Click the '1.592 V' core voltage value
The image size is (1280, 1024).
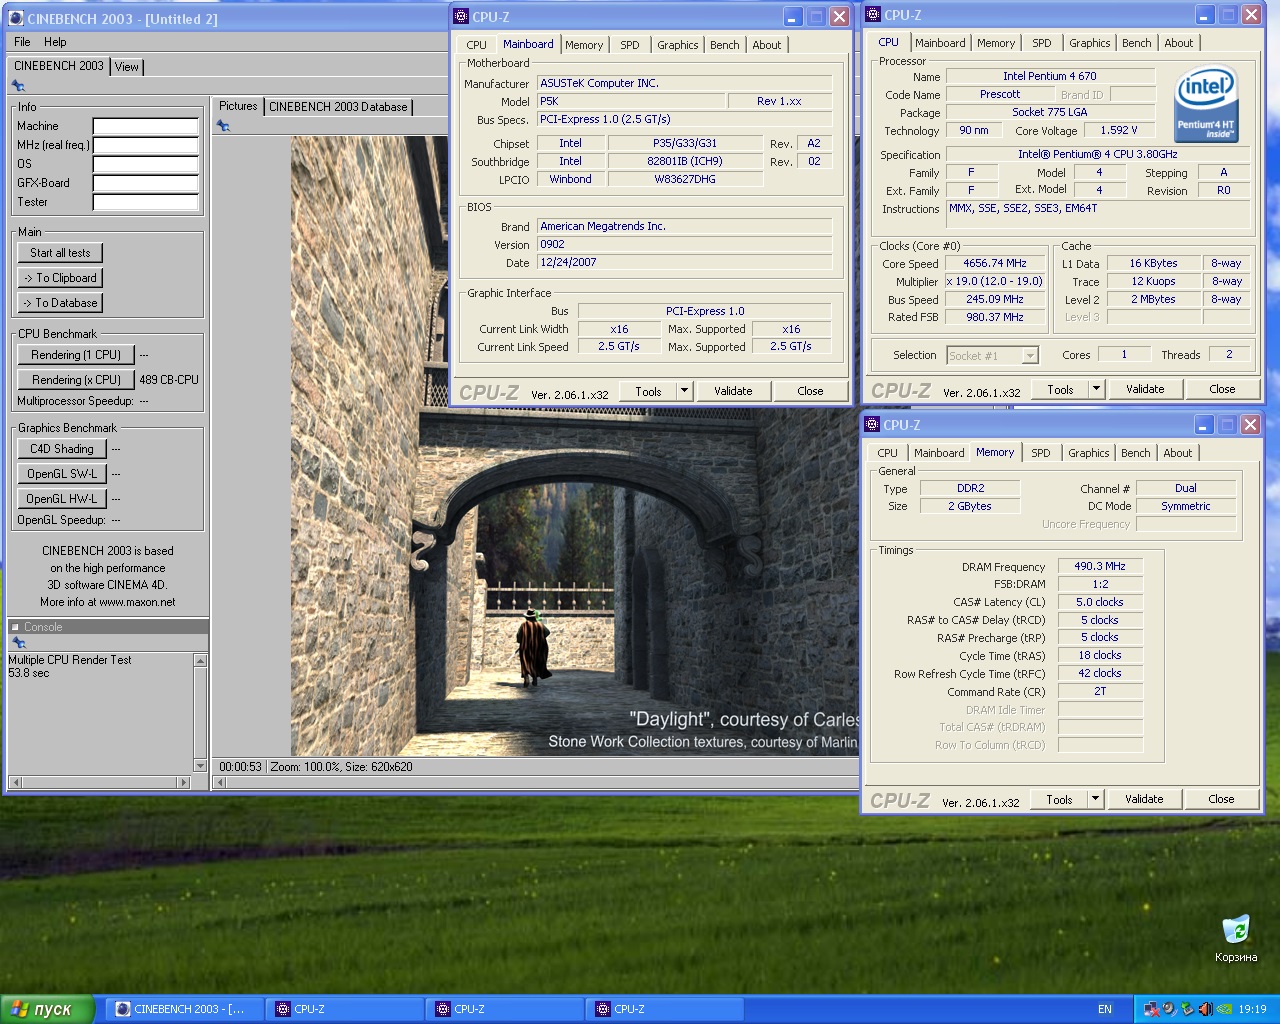[x=1119, y=131]
